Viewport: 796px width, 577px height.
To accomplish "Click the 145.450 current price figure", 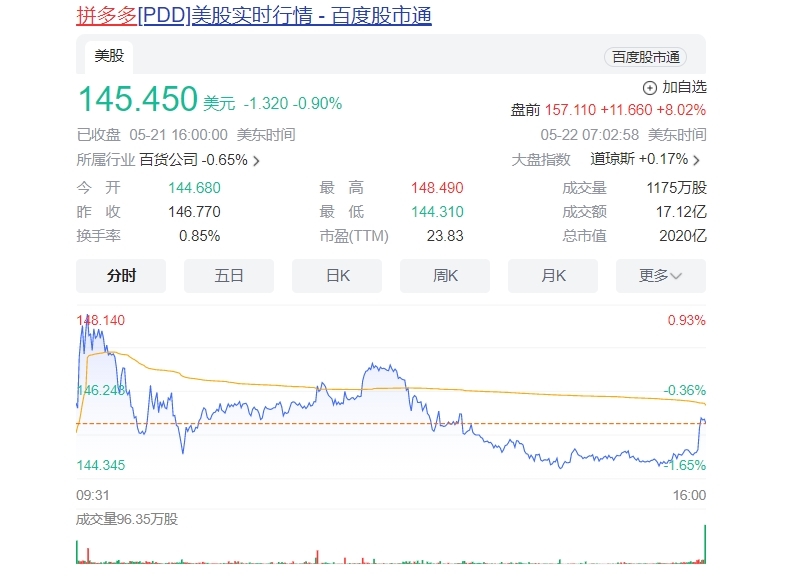I will point(138,98).
